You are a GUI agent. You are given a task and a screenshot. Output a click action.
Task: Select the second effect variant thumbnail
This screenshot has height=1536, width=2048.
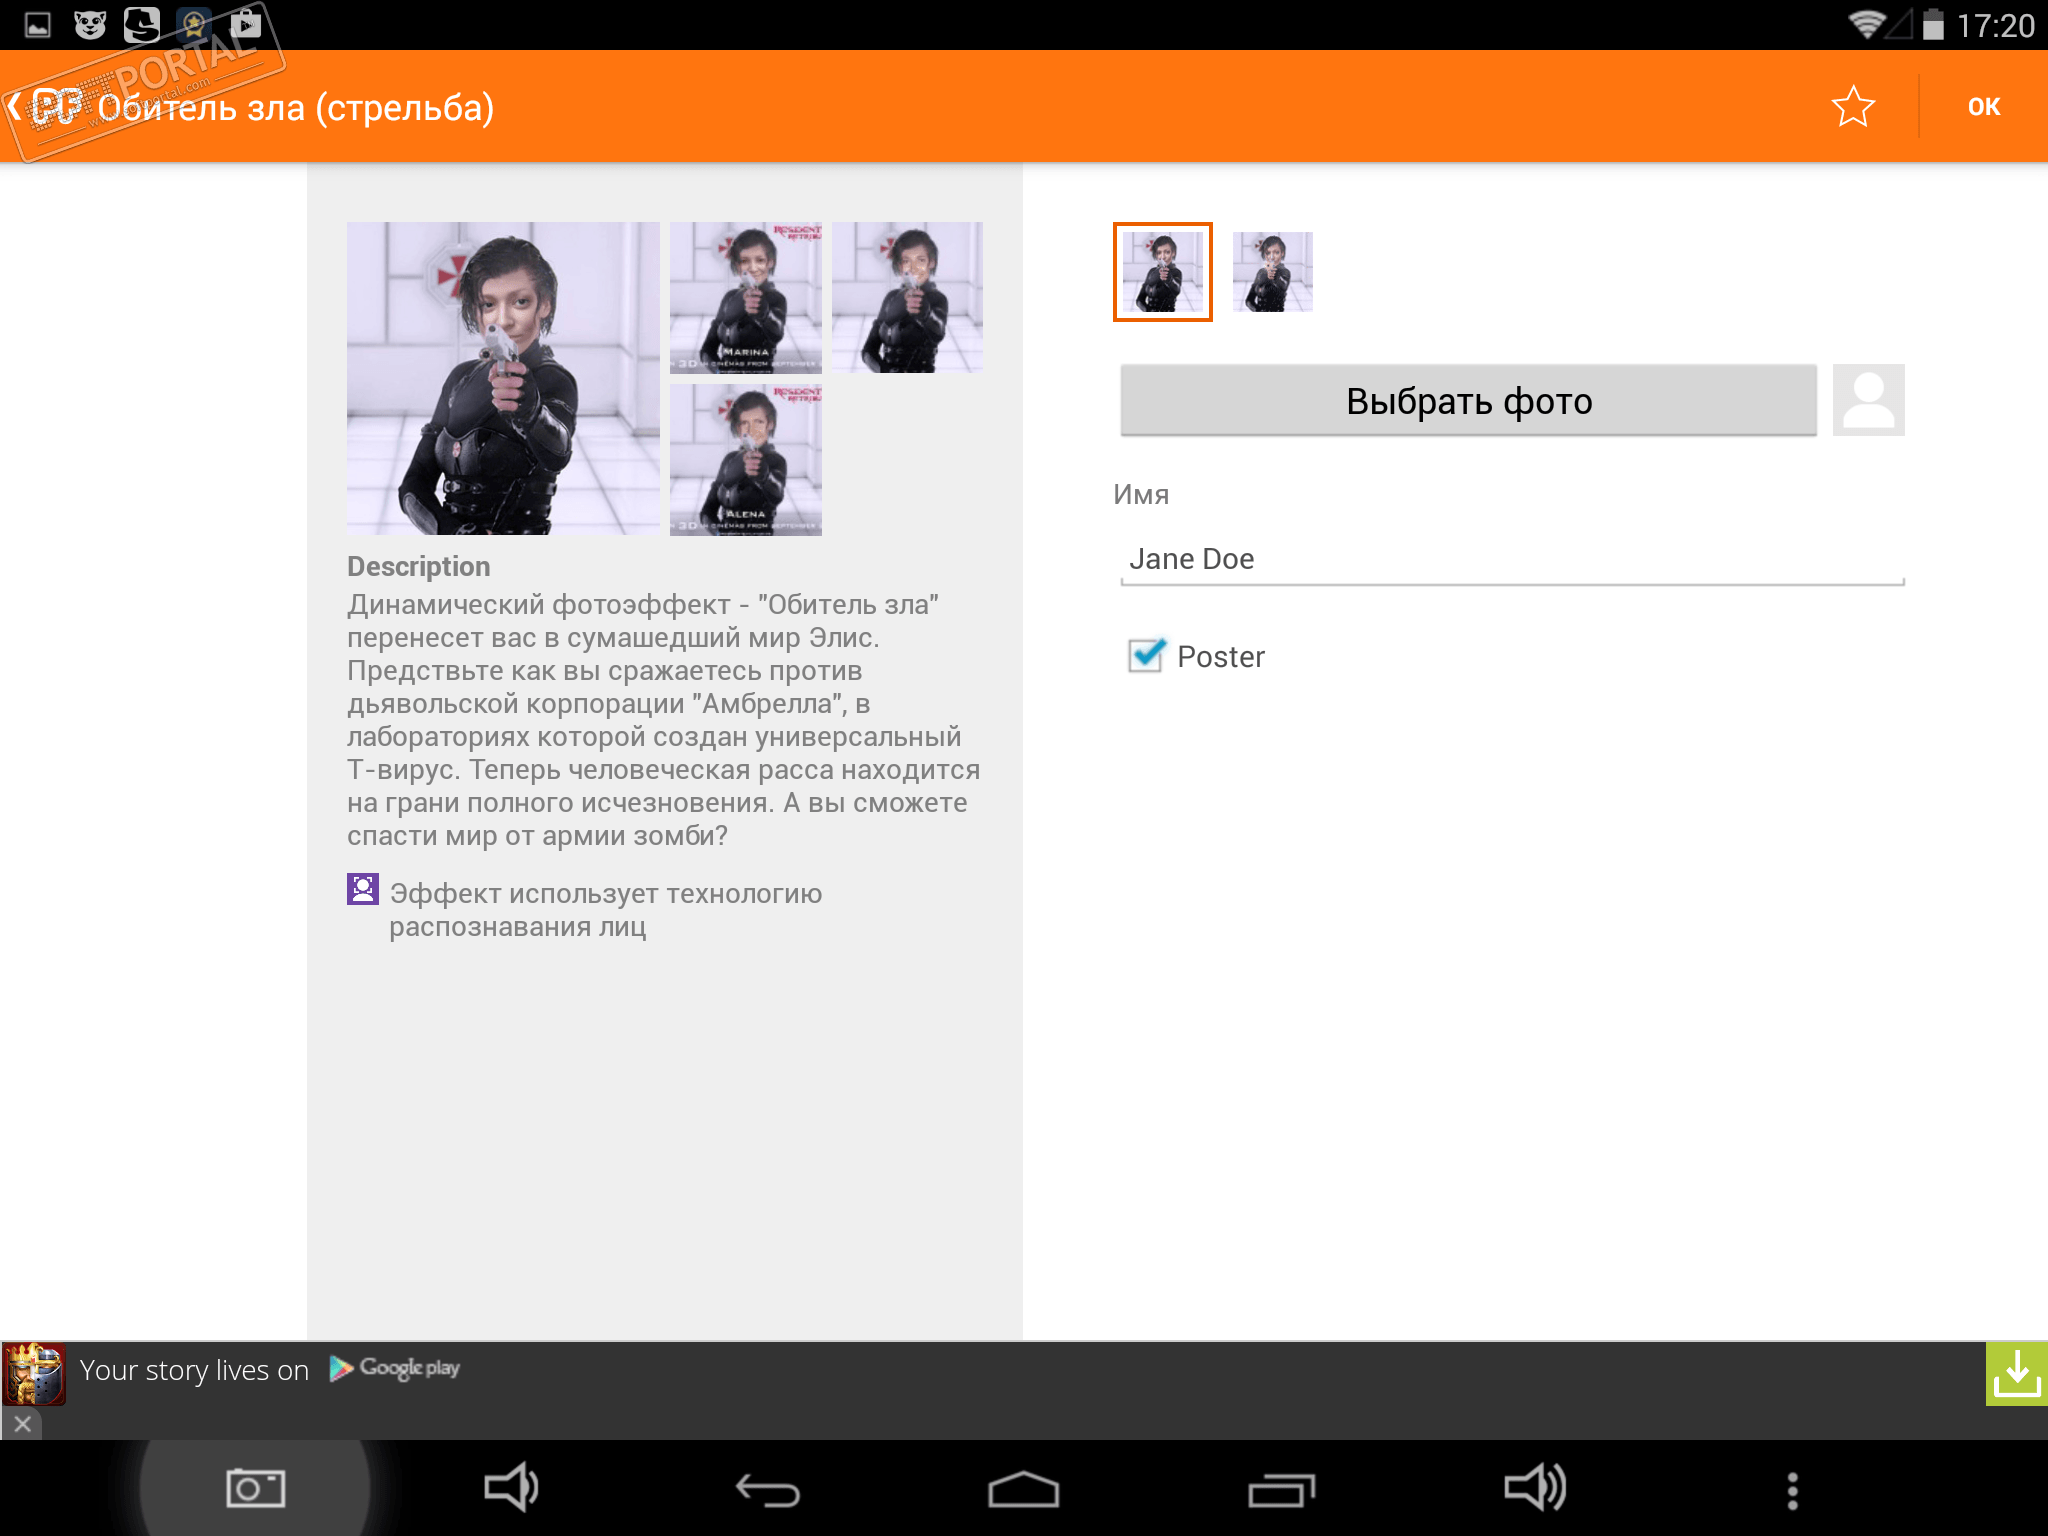point(1272,272)
